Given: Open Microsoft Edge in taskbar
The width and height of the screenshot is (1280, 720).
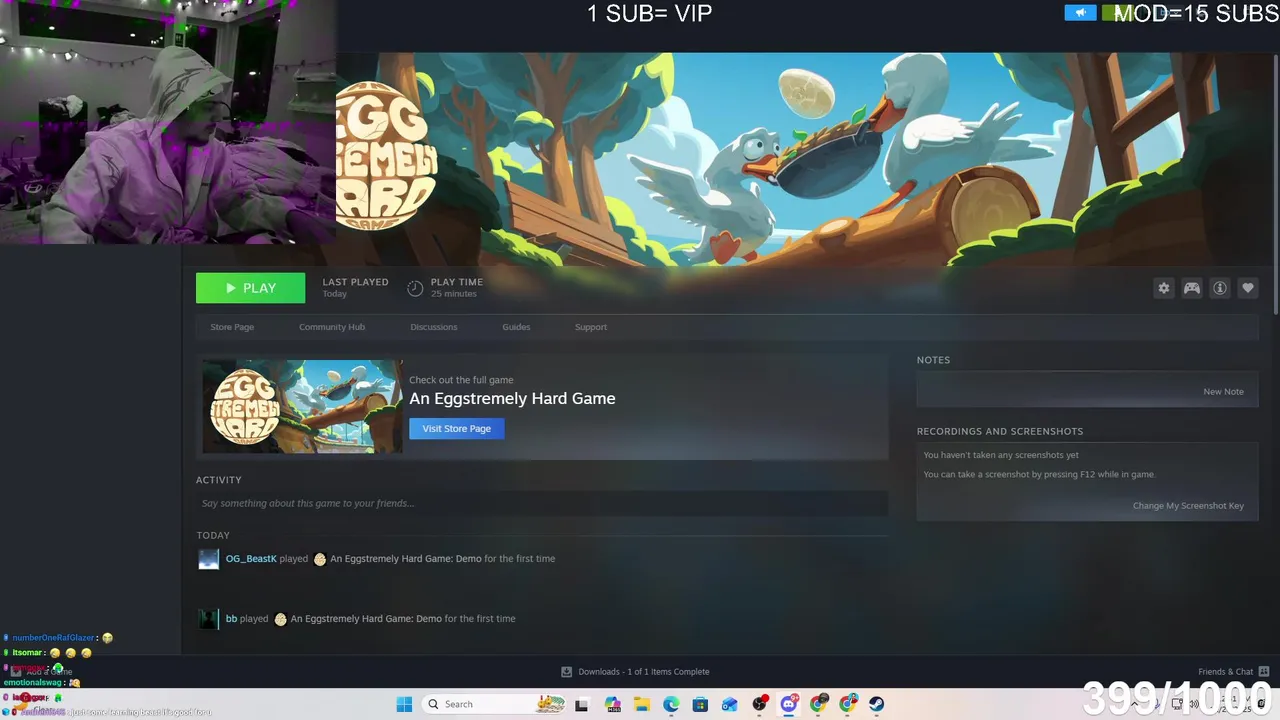Looking at the screenshot, I should pos(671,704).
